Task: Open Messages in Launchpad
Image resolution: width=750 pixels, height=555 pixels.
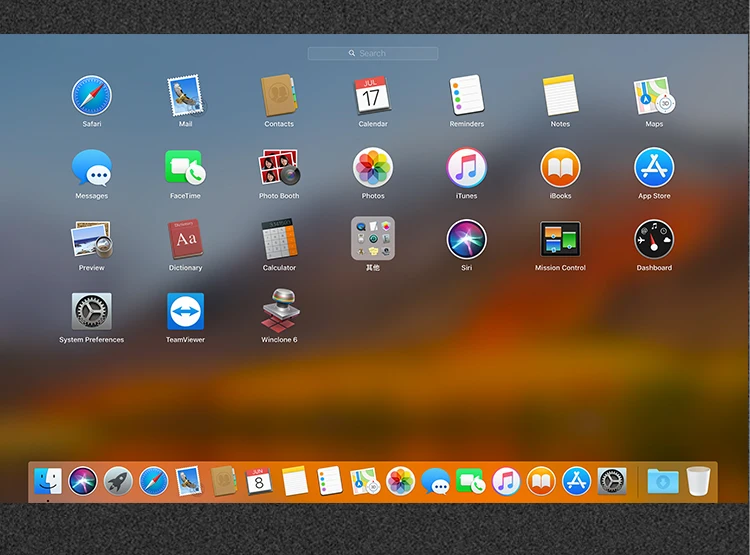Action: pyautogui.click(x=91, y=168)
